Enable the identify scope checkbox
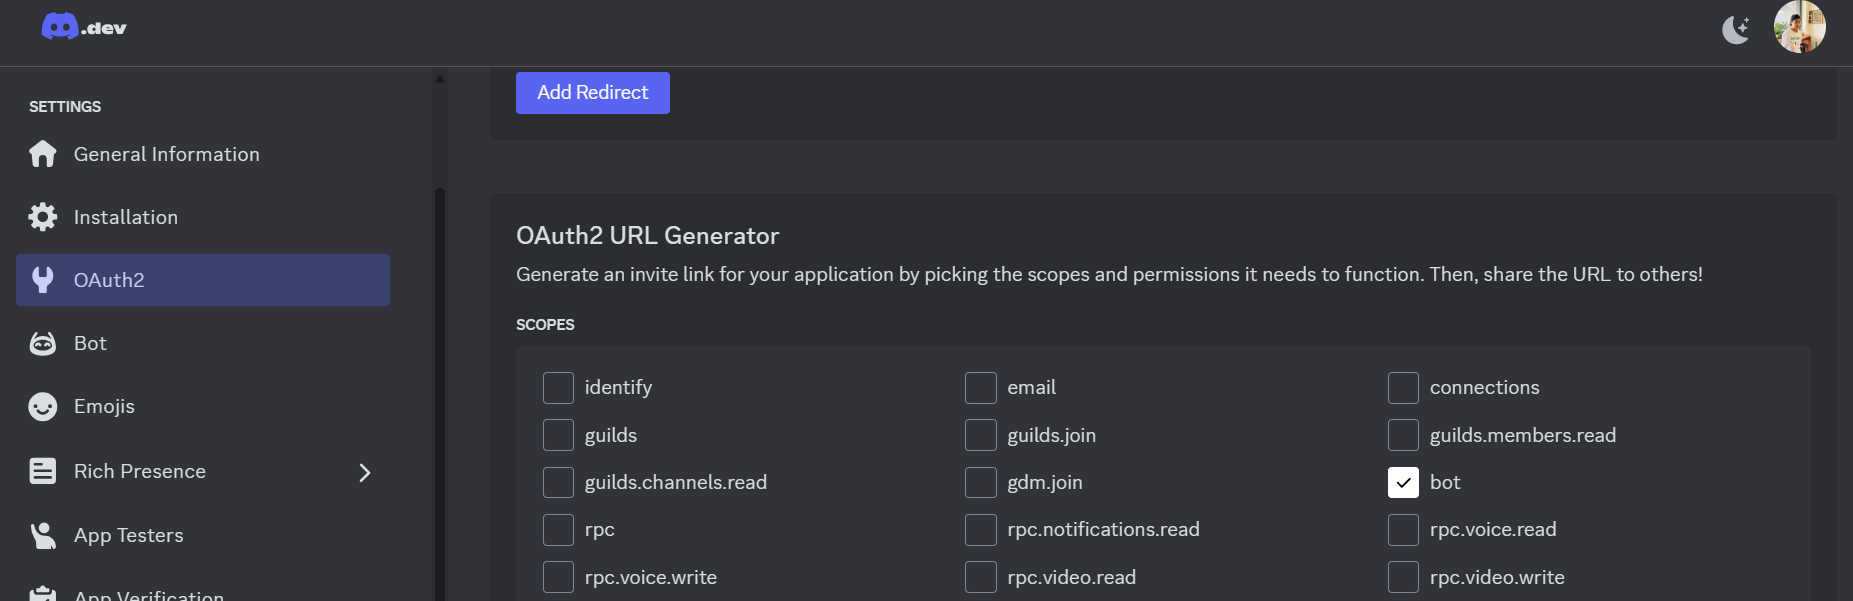1853x601 pixels. click(558, 388)
